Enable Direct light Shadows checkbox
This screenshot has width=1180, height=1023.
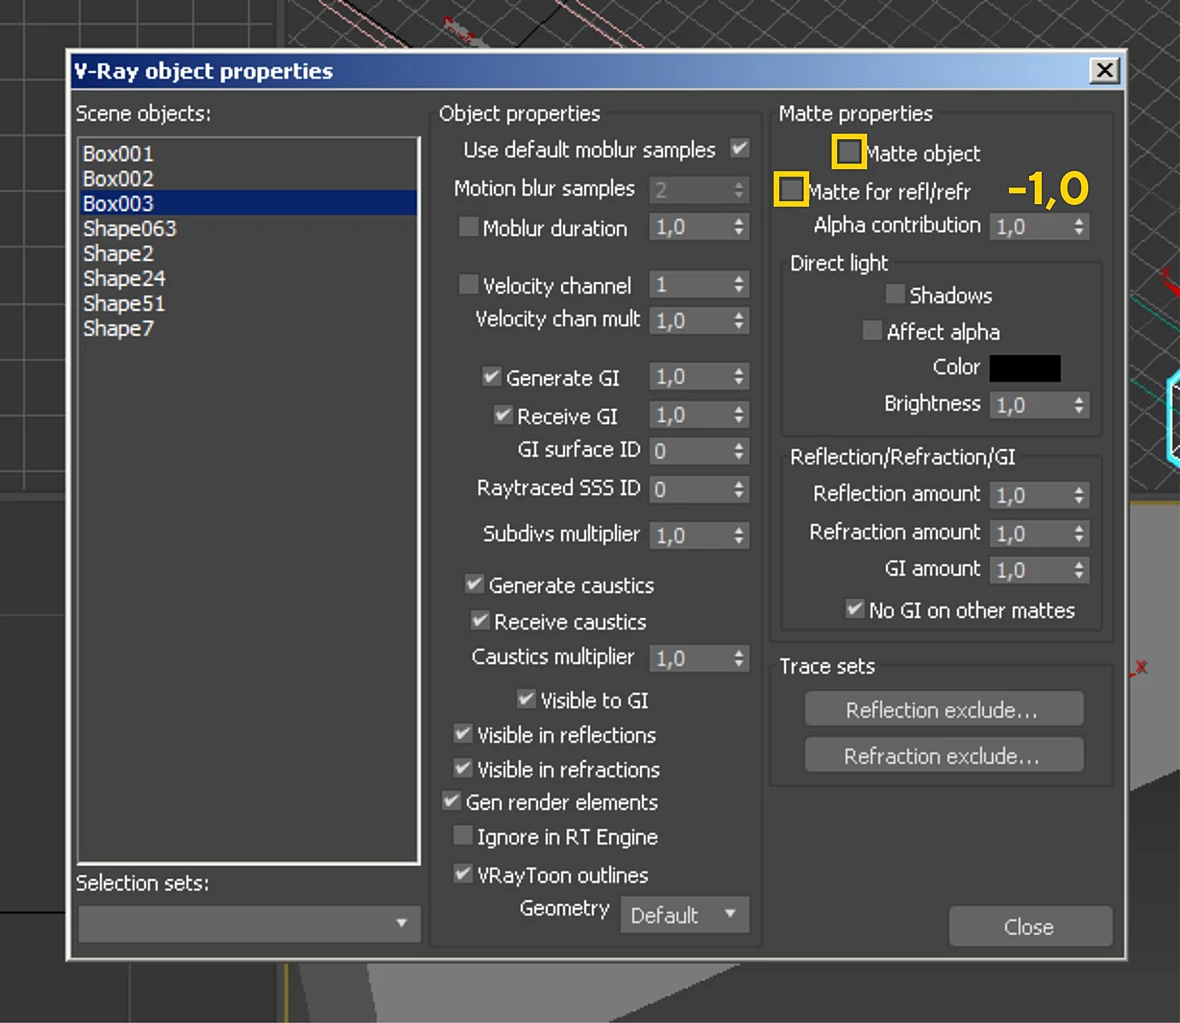tap(896, 294)
